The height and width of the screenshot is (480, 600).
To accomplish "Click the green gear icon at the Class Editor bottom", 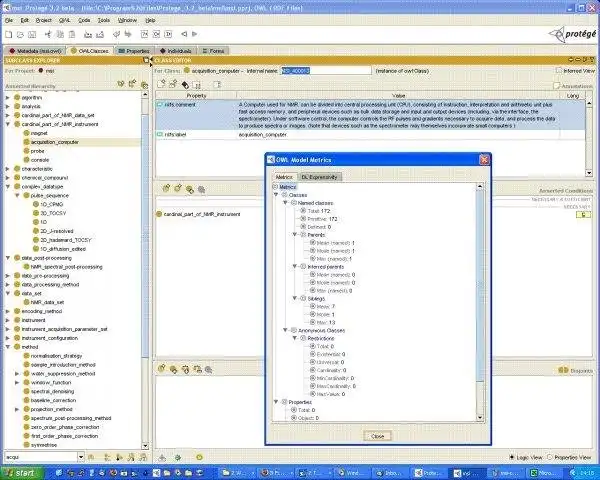I will coord(178,457).
